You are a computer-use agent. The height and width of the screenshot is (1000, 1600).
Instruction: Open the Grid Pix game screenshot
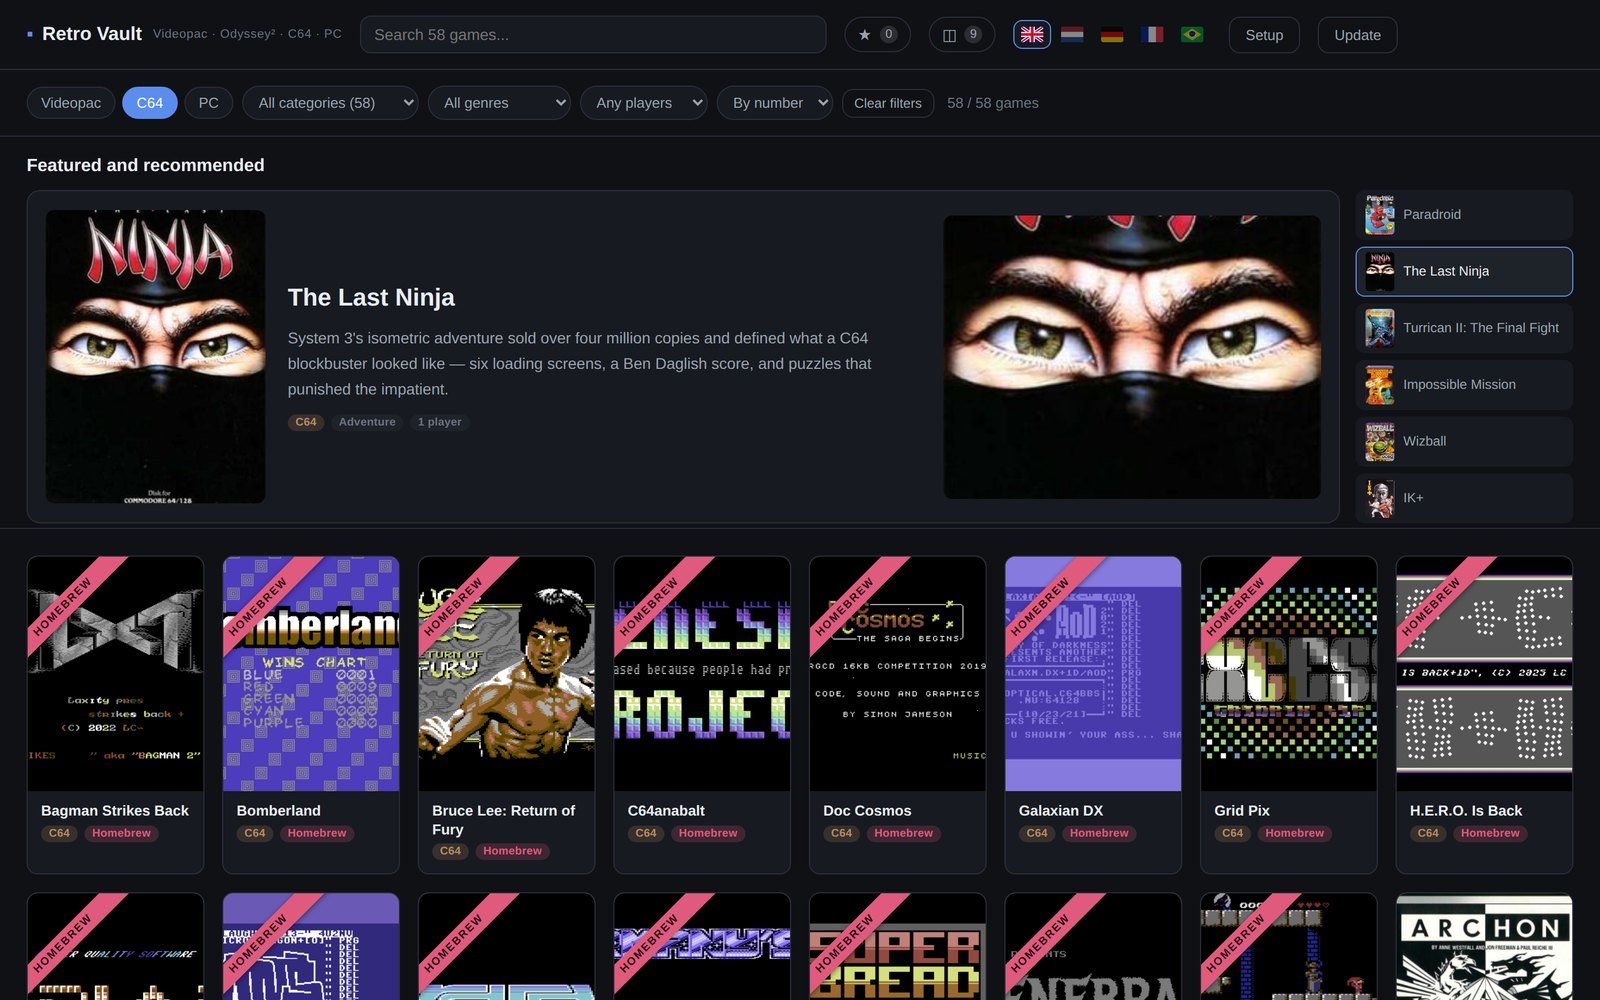1288,674
